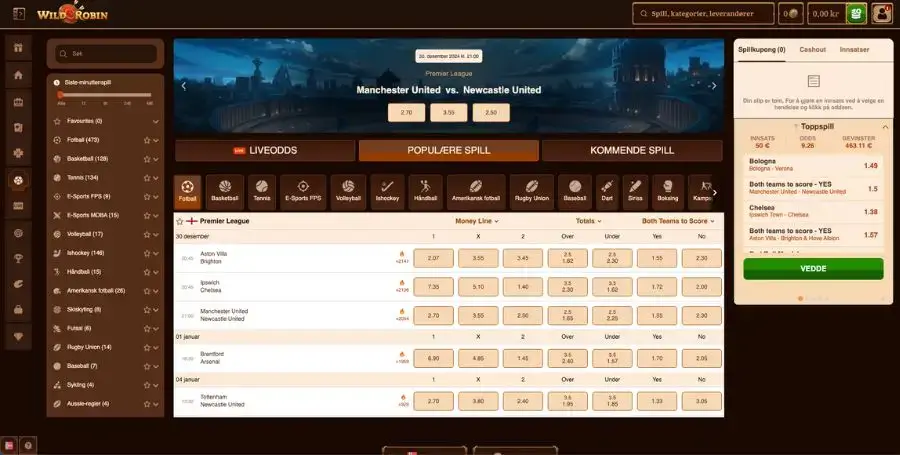Show next sports with right arrow
The width and height of the screenshot is (900, 455).
tap(715, 192)
